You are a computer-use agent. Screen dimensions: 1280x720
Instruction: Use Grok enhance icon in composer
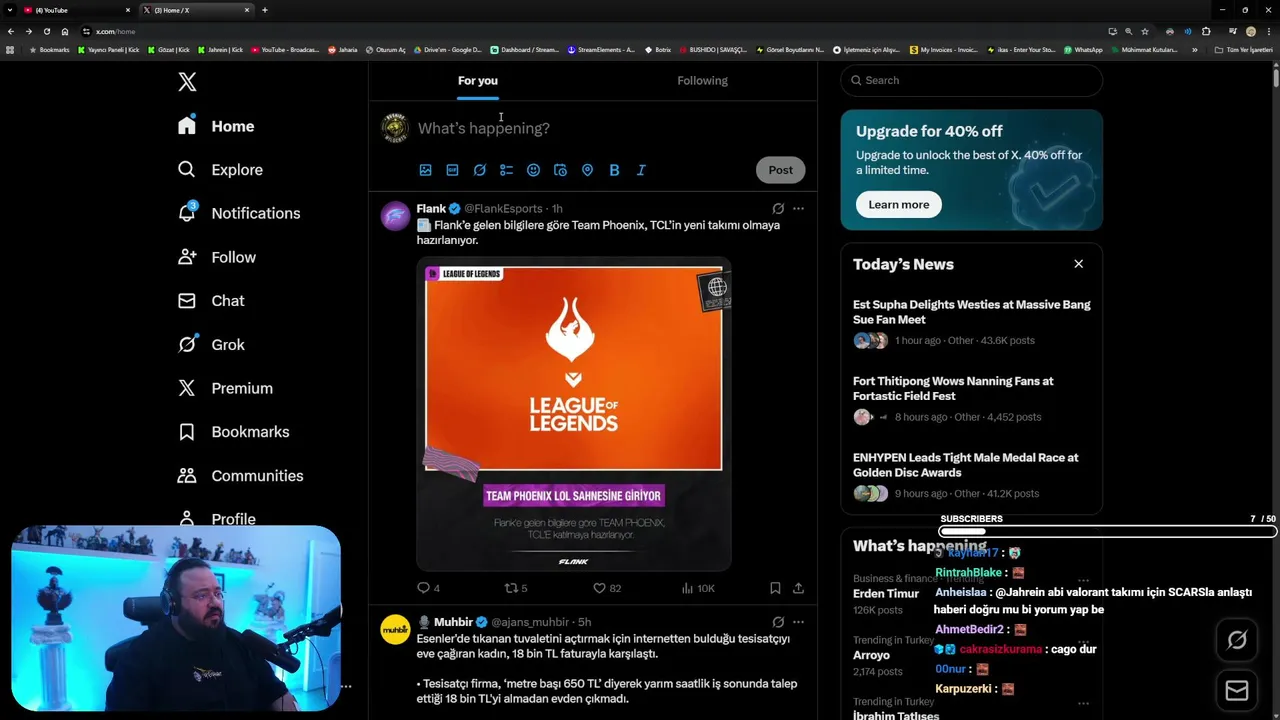pos(479,170)
